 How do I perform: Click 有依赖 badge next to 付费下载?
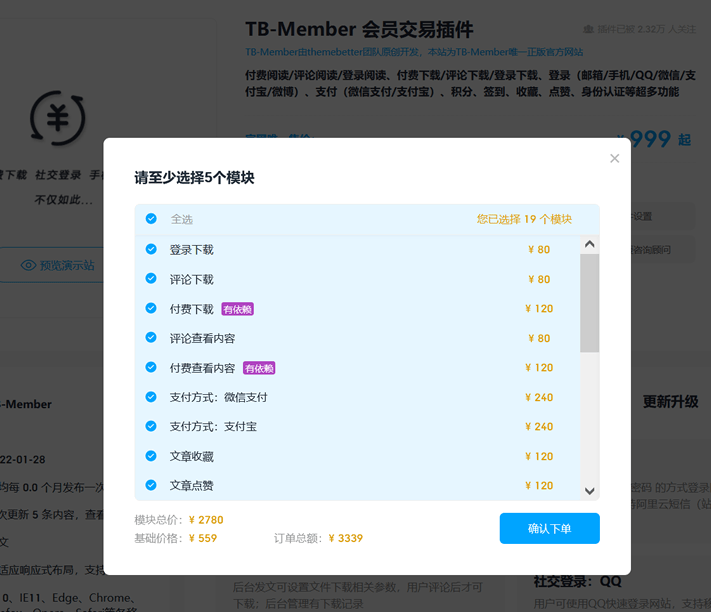pyautogui.click(x=238, y=309)
